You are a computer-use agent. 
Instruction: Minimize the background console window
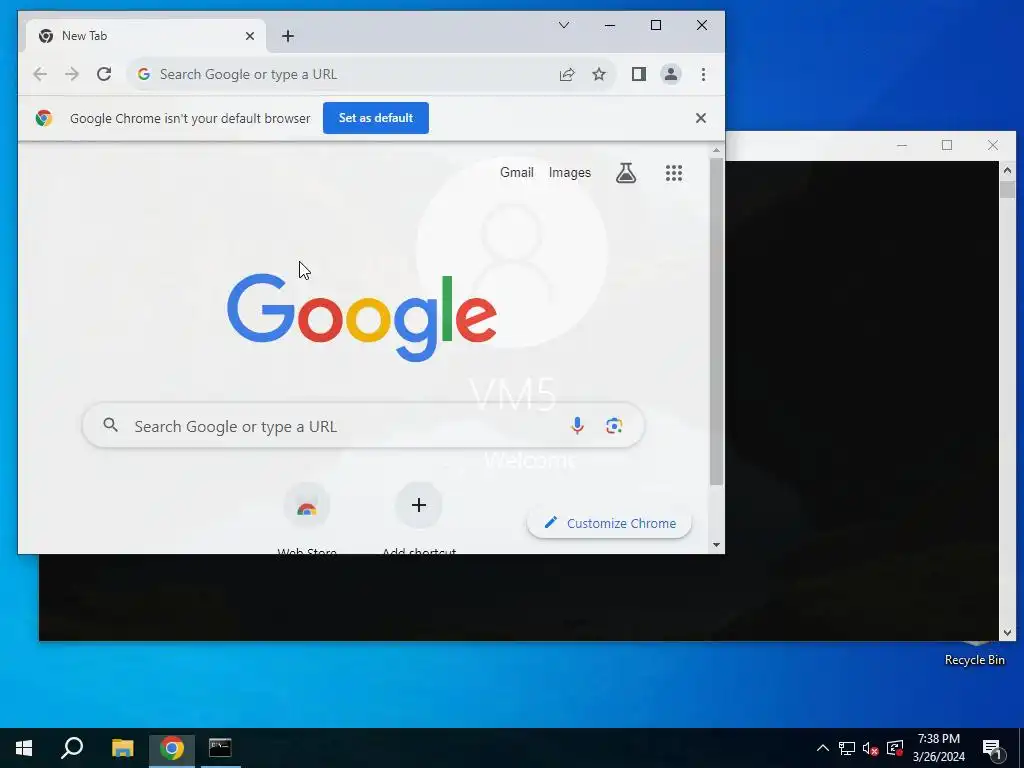tap(902, 145)
